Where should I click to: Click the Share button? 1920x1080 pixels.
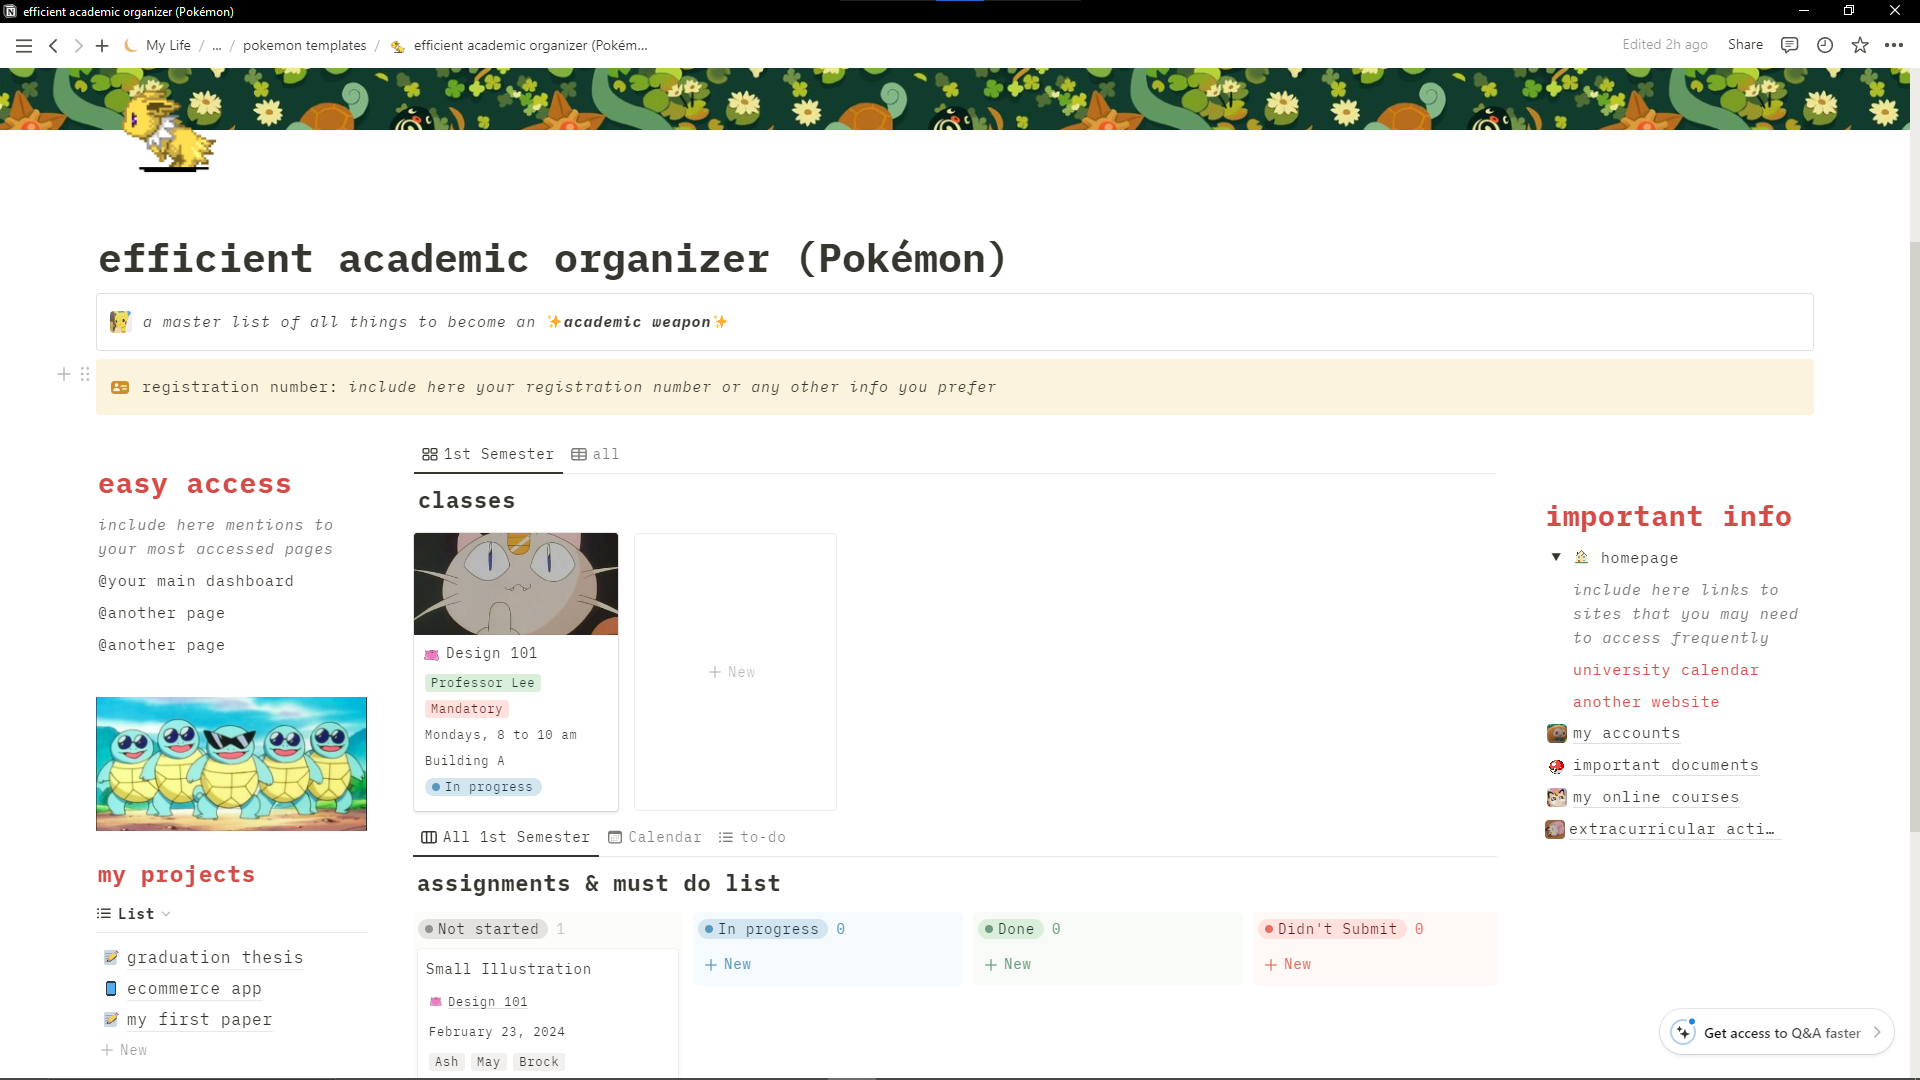[x=1745, y=45]
